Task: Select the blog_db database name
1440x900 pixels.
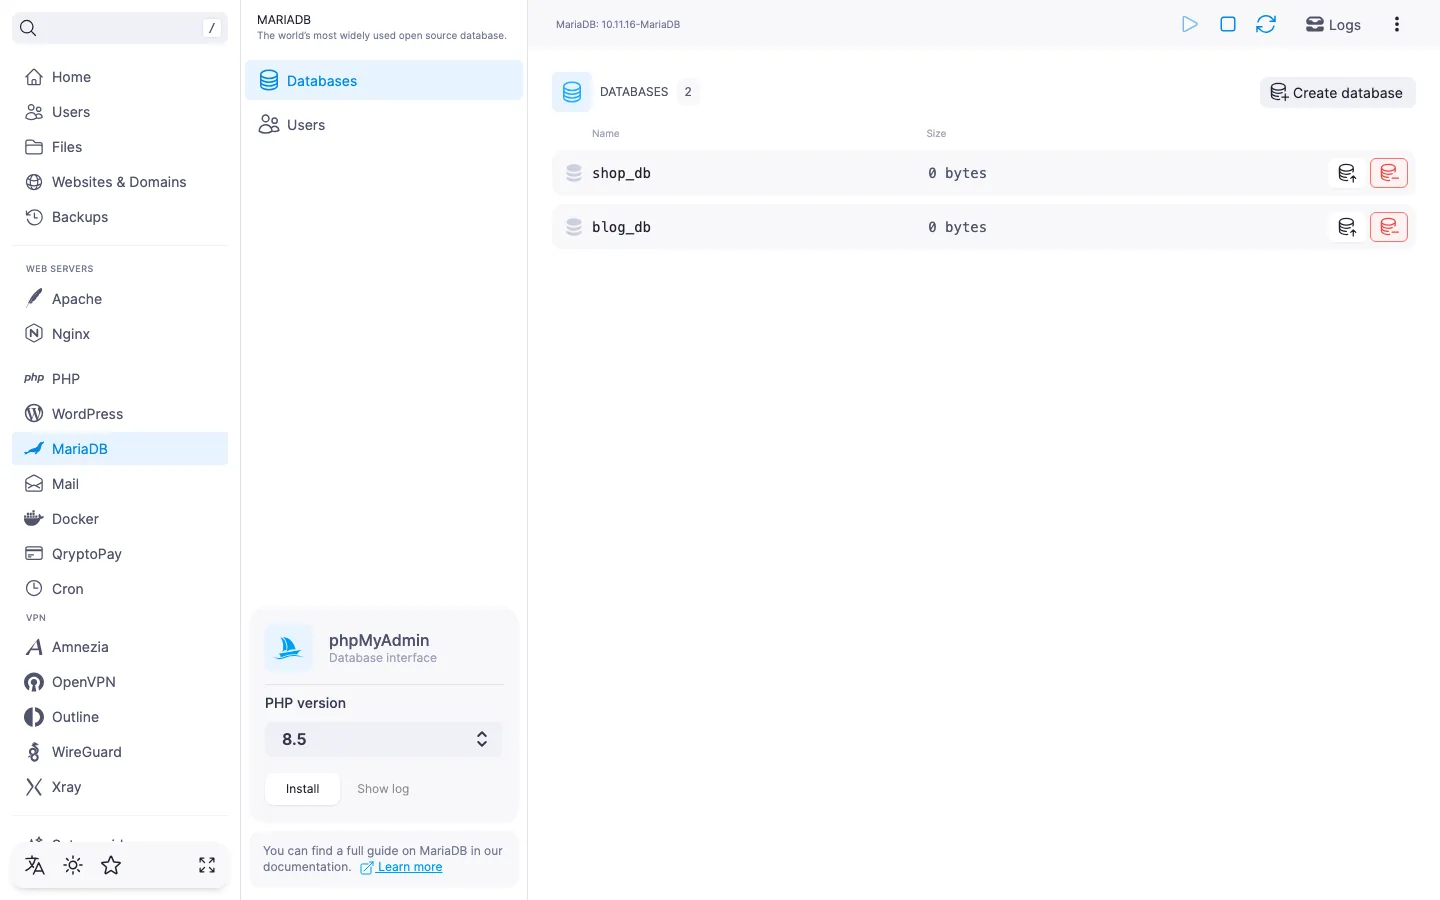Action: tap(621, 227)
